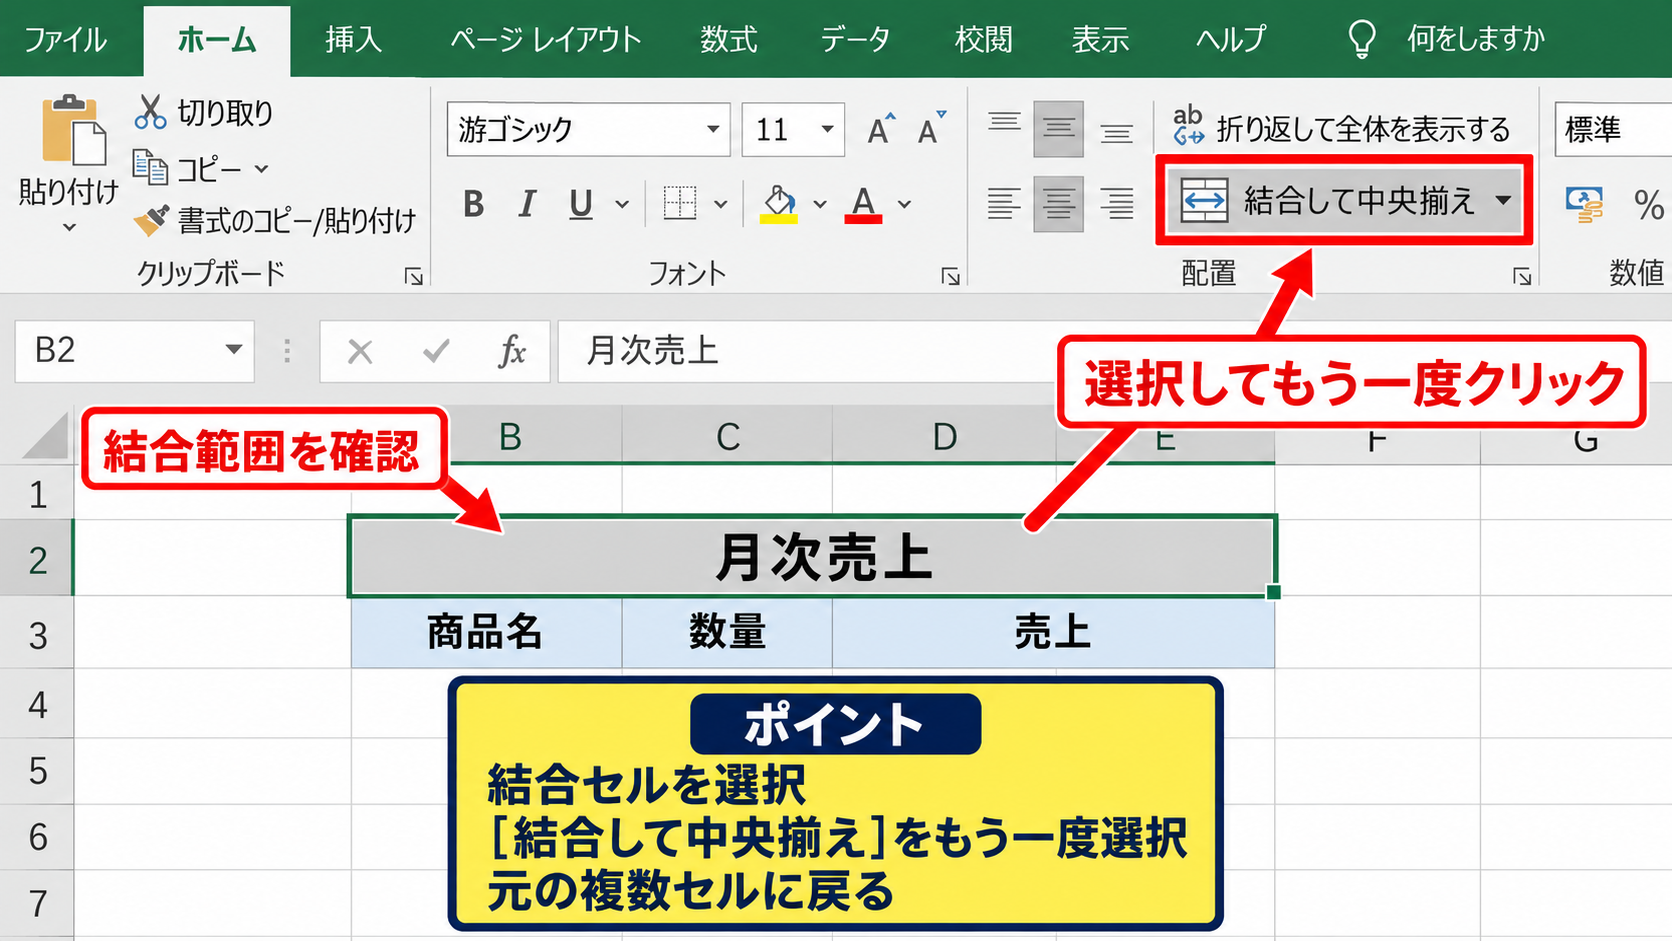This screenshot has height=941, width=1672.
Task: Click Select All corner triangle
Action: pyautogui.click(x=44, y=436)
